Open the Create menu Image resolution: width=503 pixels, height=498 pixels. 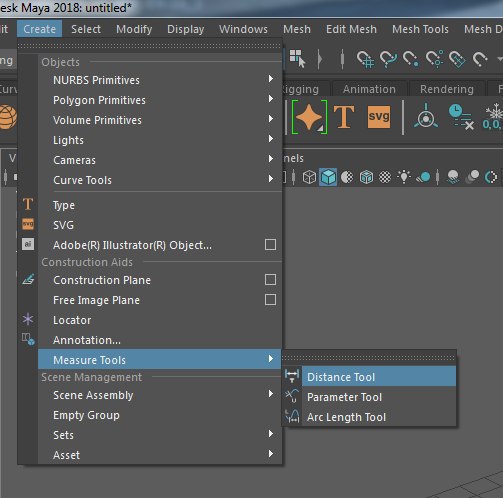tap(39, 29)
